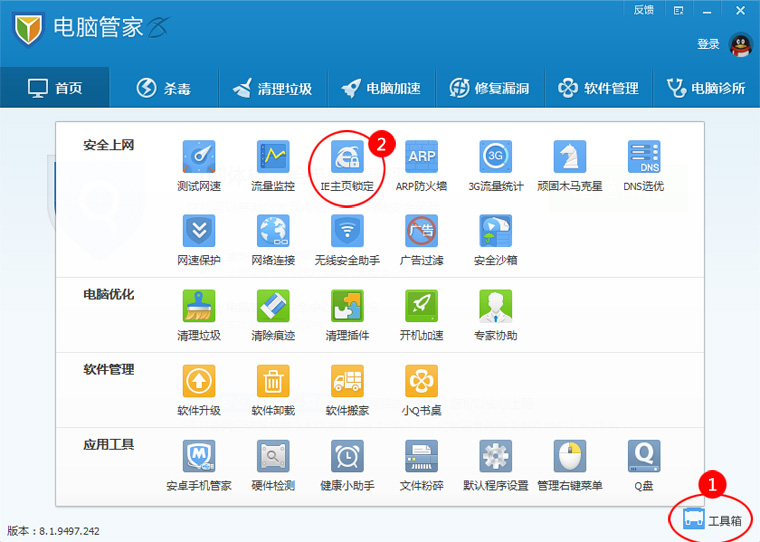Viewport: 760px width, 542px height.
Task: Open the ARP防火墙 tool
Action: [421, 158]
